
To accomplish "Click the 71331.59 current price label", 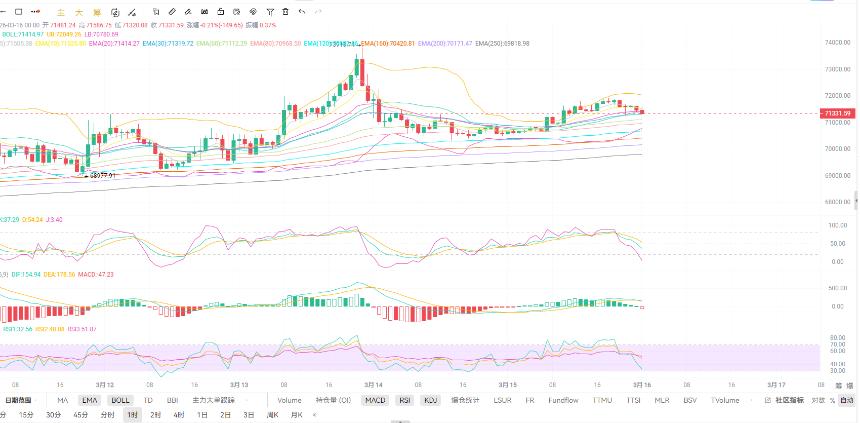I will (x=838, y=114).
